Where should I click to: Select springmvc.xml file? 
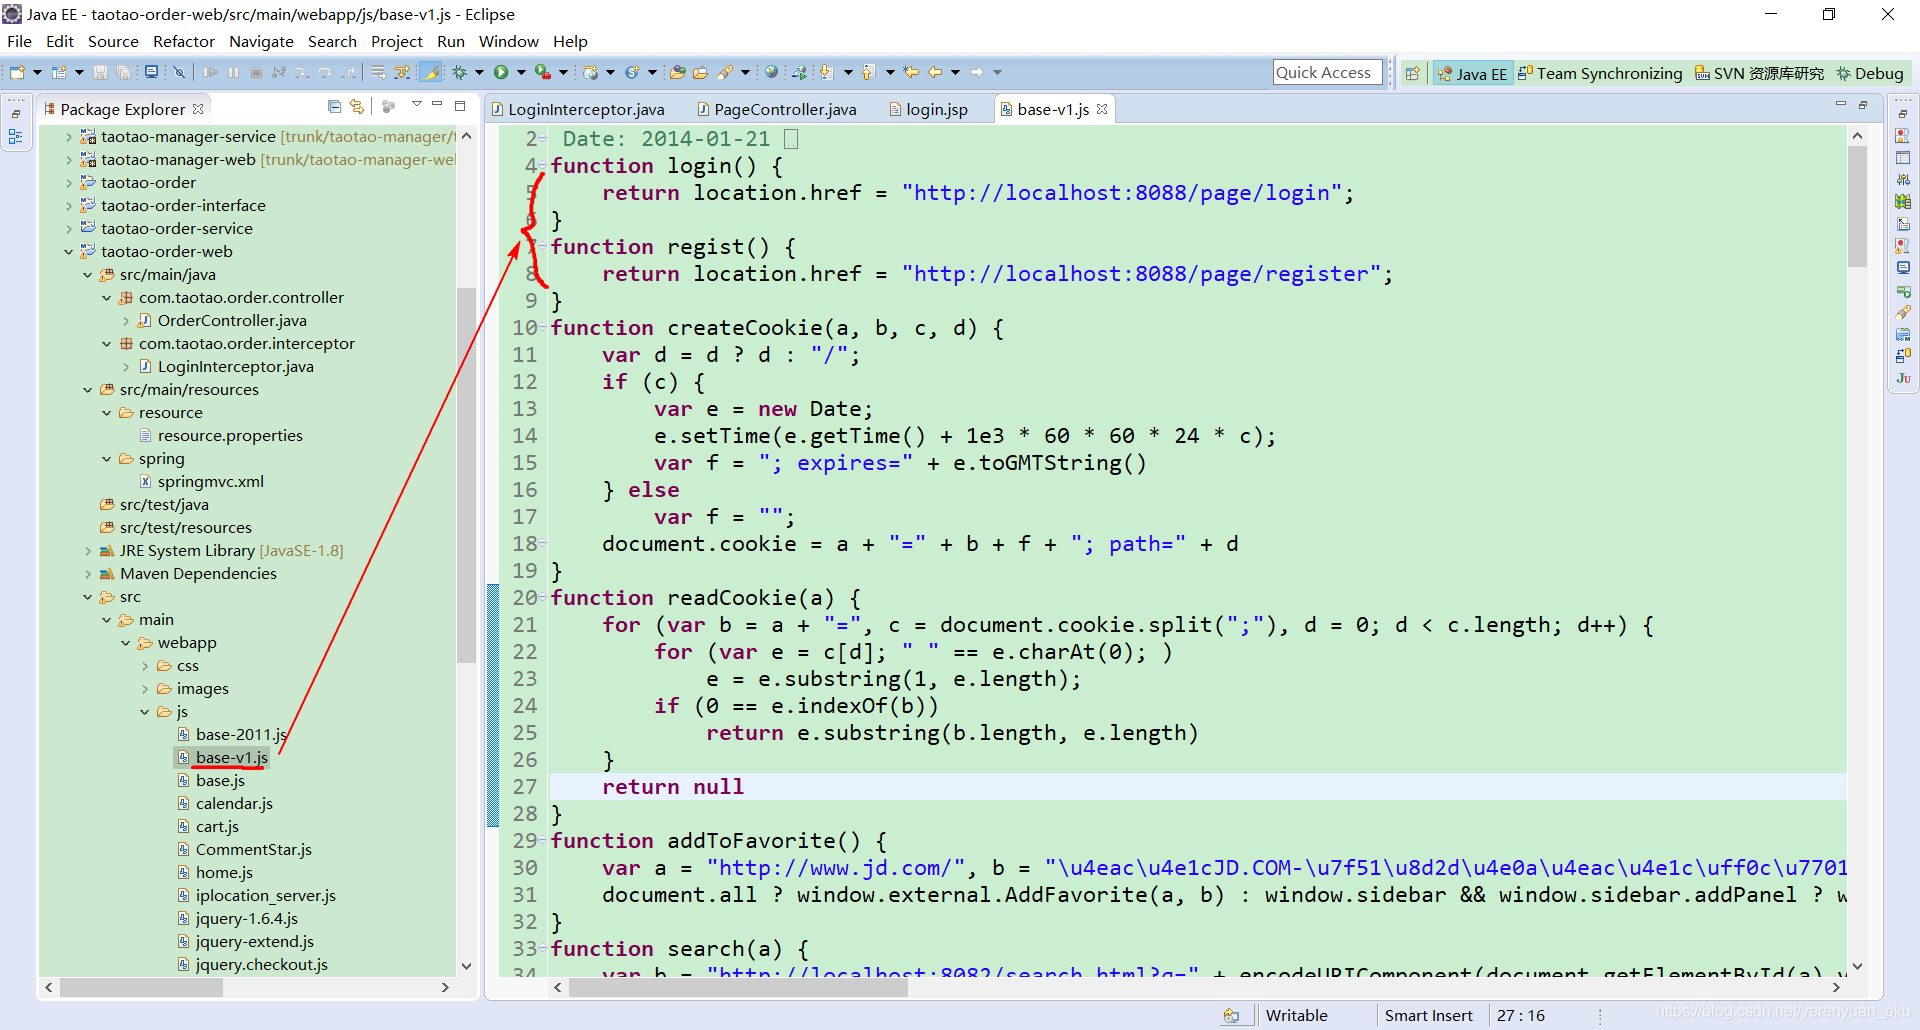210,482
